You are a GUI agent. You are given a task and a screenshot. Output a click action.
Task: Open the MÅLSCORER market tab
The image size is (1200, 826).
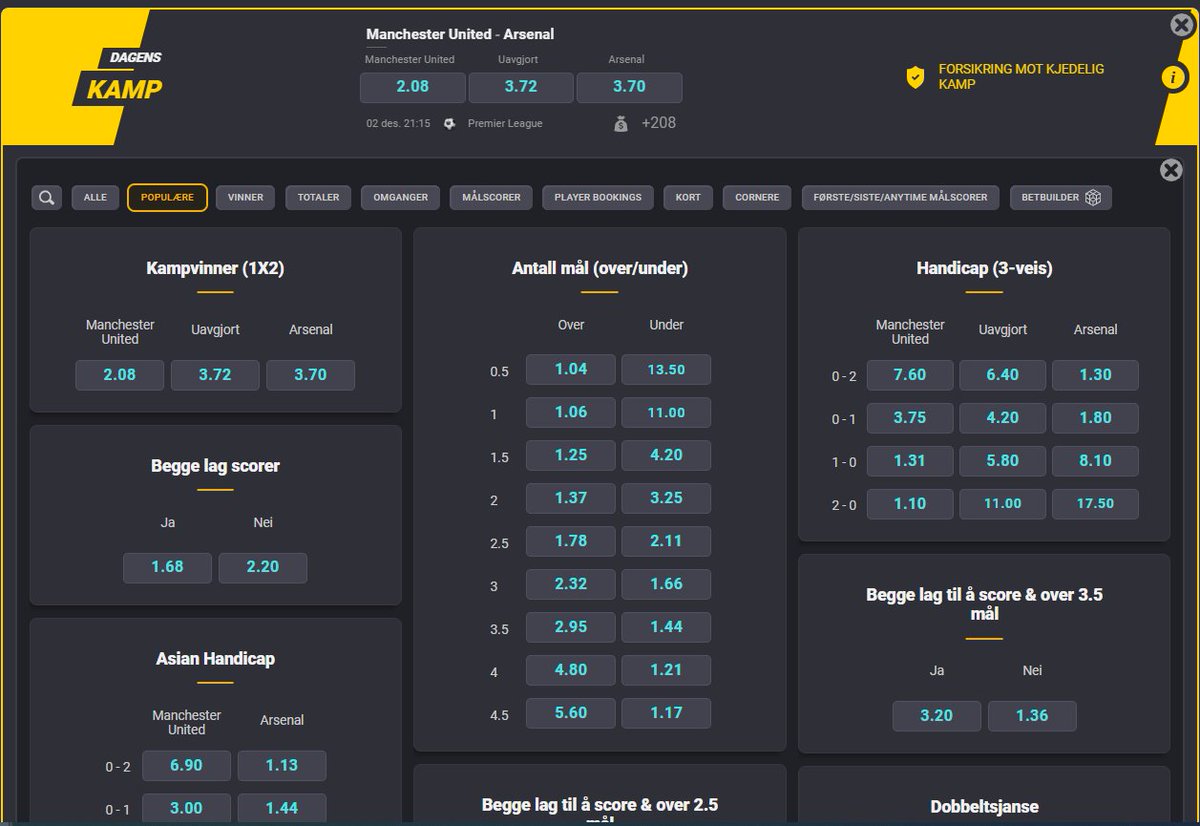point(490,197)
